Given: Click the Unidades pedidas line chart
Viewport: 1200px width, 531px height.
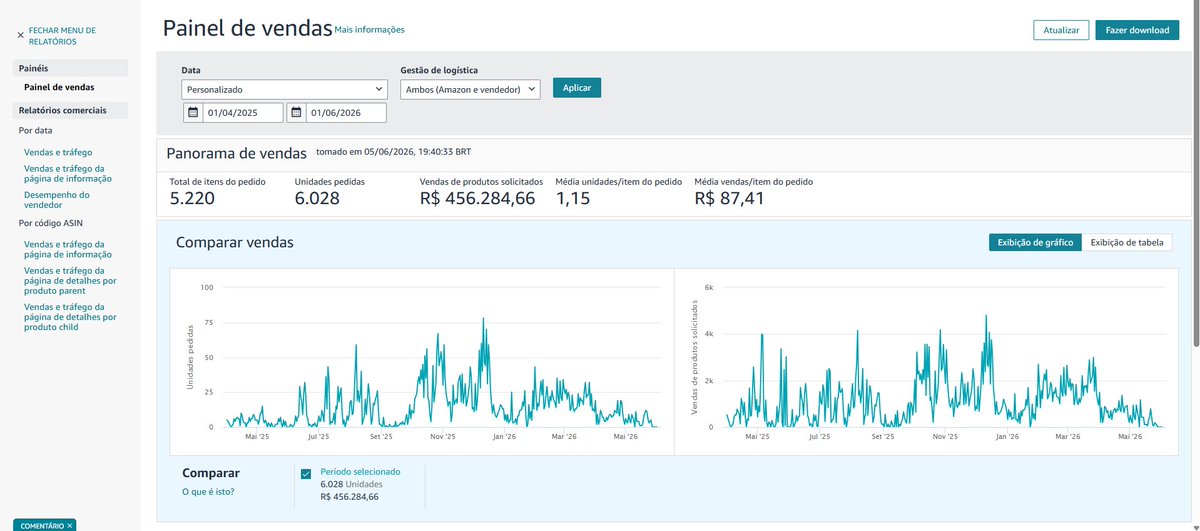Looking at the screenshot, I should tap(421, 360).
